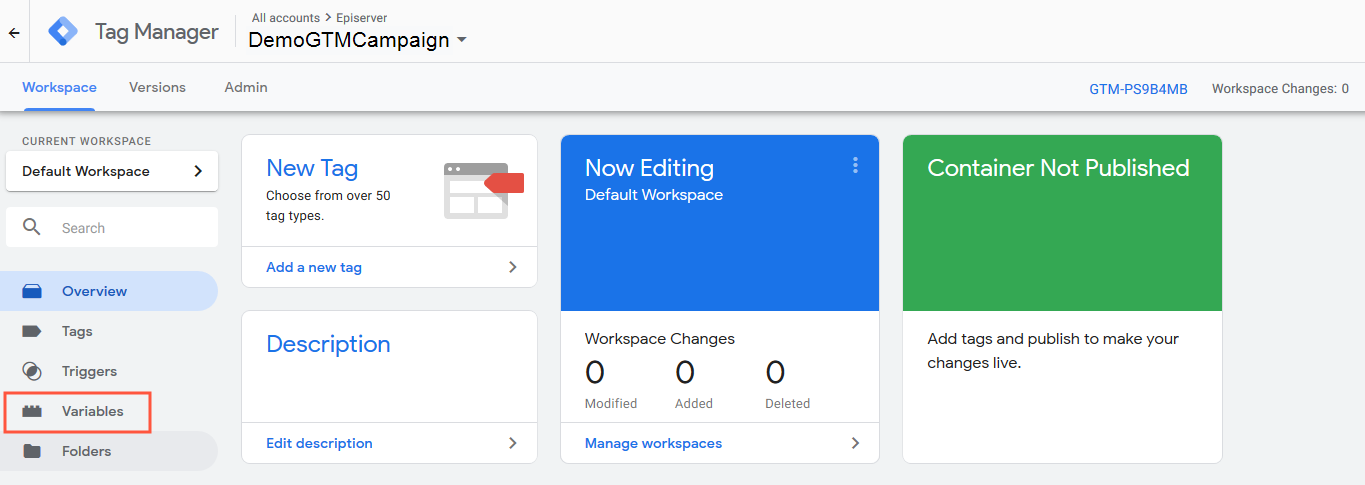Click chevron beside Edit description

(x=513, y=443)
